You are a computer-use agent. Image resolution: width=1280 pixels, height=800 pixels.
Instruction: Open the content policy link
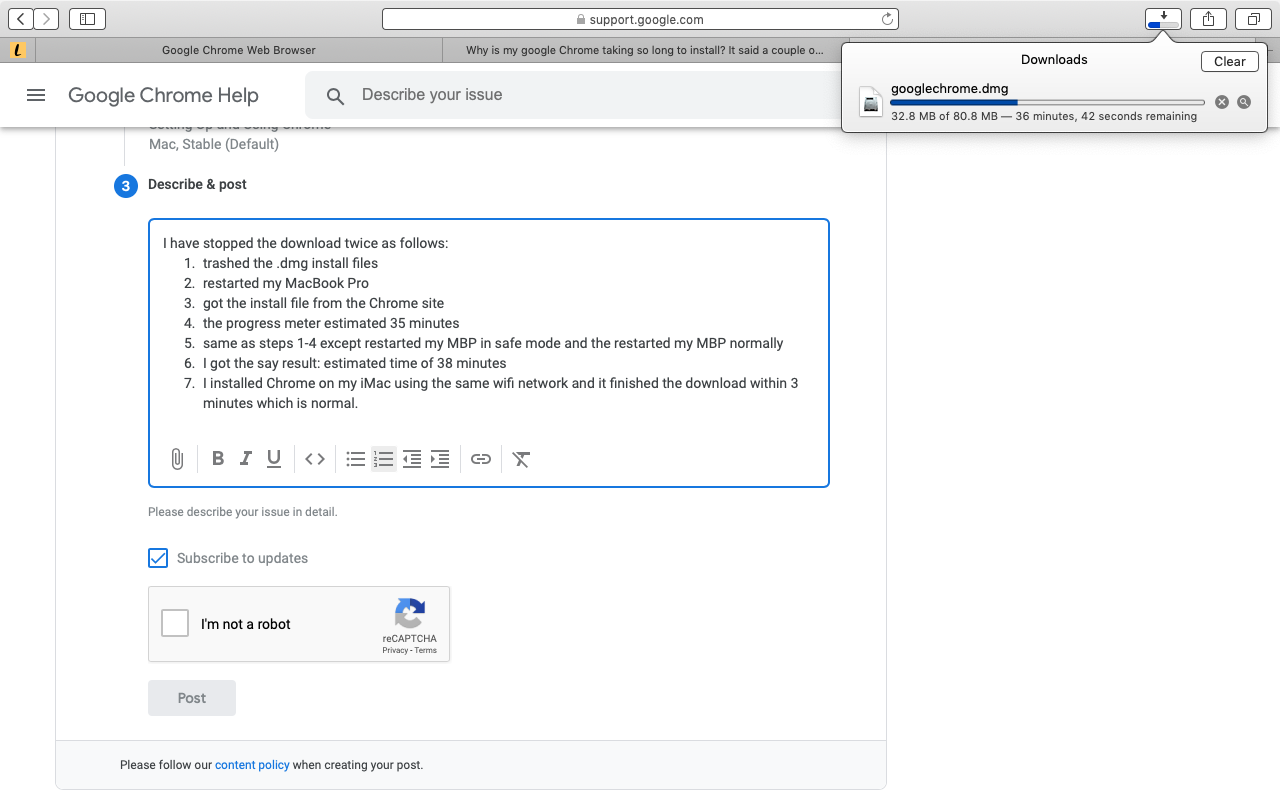pyautogui.click(x=252, y=765)
